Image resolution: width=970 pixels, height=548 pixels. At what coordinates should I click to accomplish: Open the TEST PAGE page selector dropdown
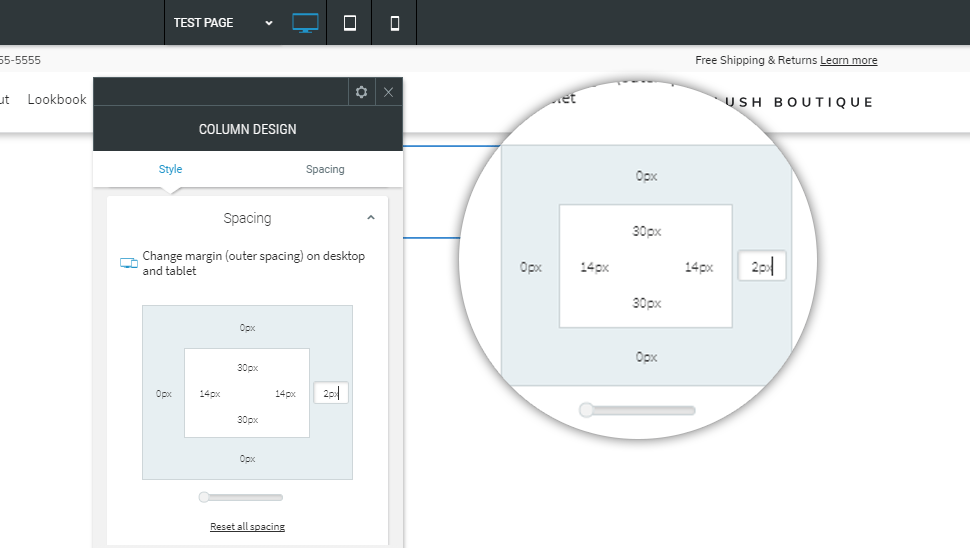point(222,23)
